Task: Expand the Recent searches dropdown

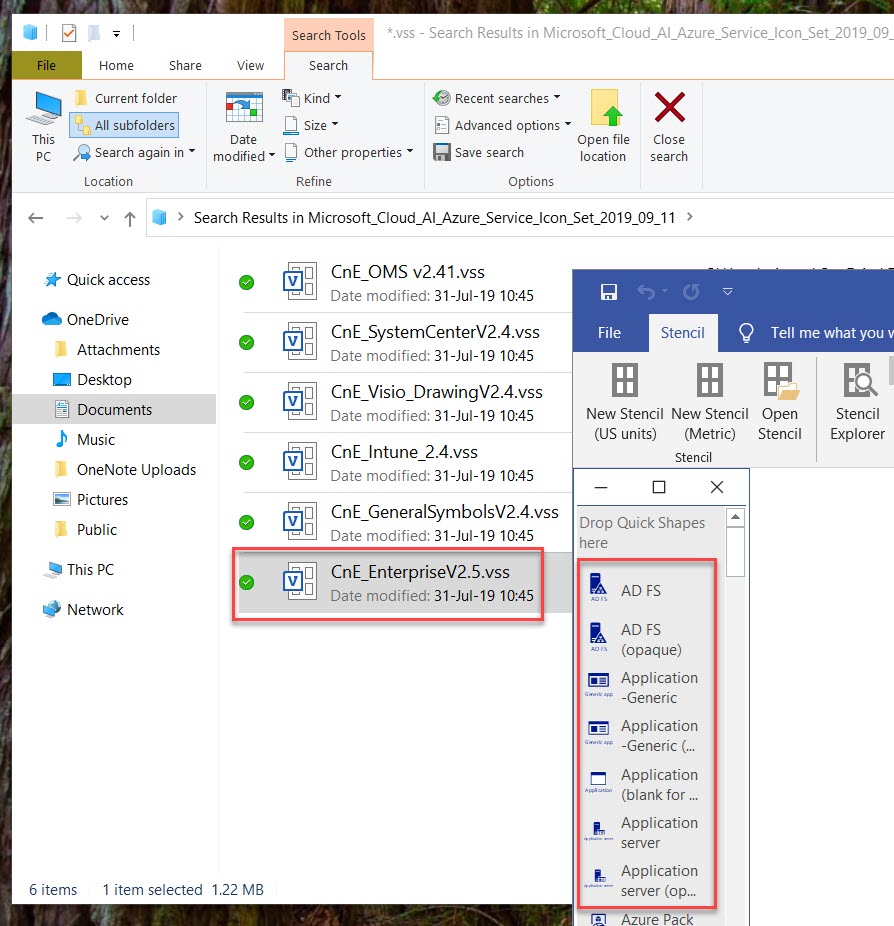Action: click(496, 98)
